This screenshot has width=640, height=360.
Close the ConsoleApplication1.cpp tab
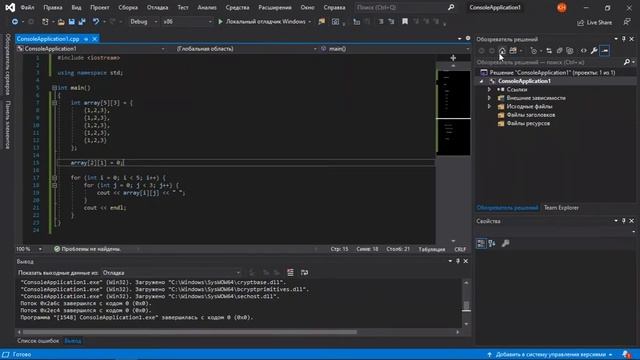[95, 39]
